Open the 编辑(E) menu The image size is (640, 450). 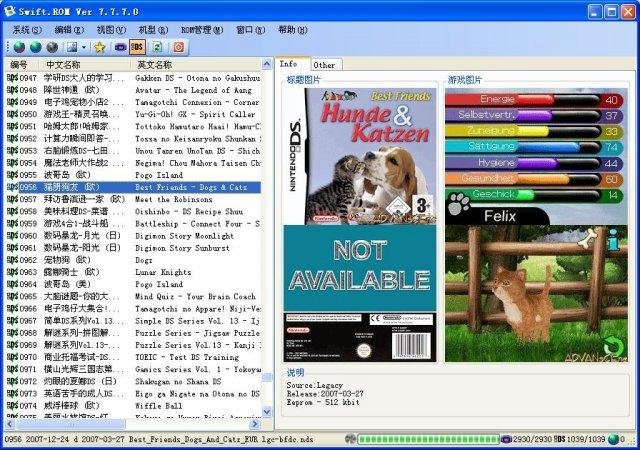69,30
